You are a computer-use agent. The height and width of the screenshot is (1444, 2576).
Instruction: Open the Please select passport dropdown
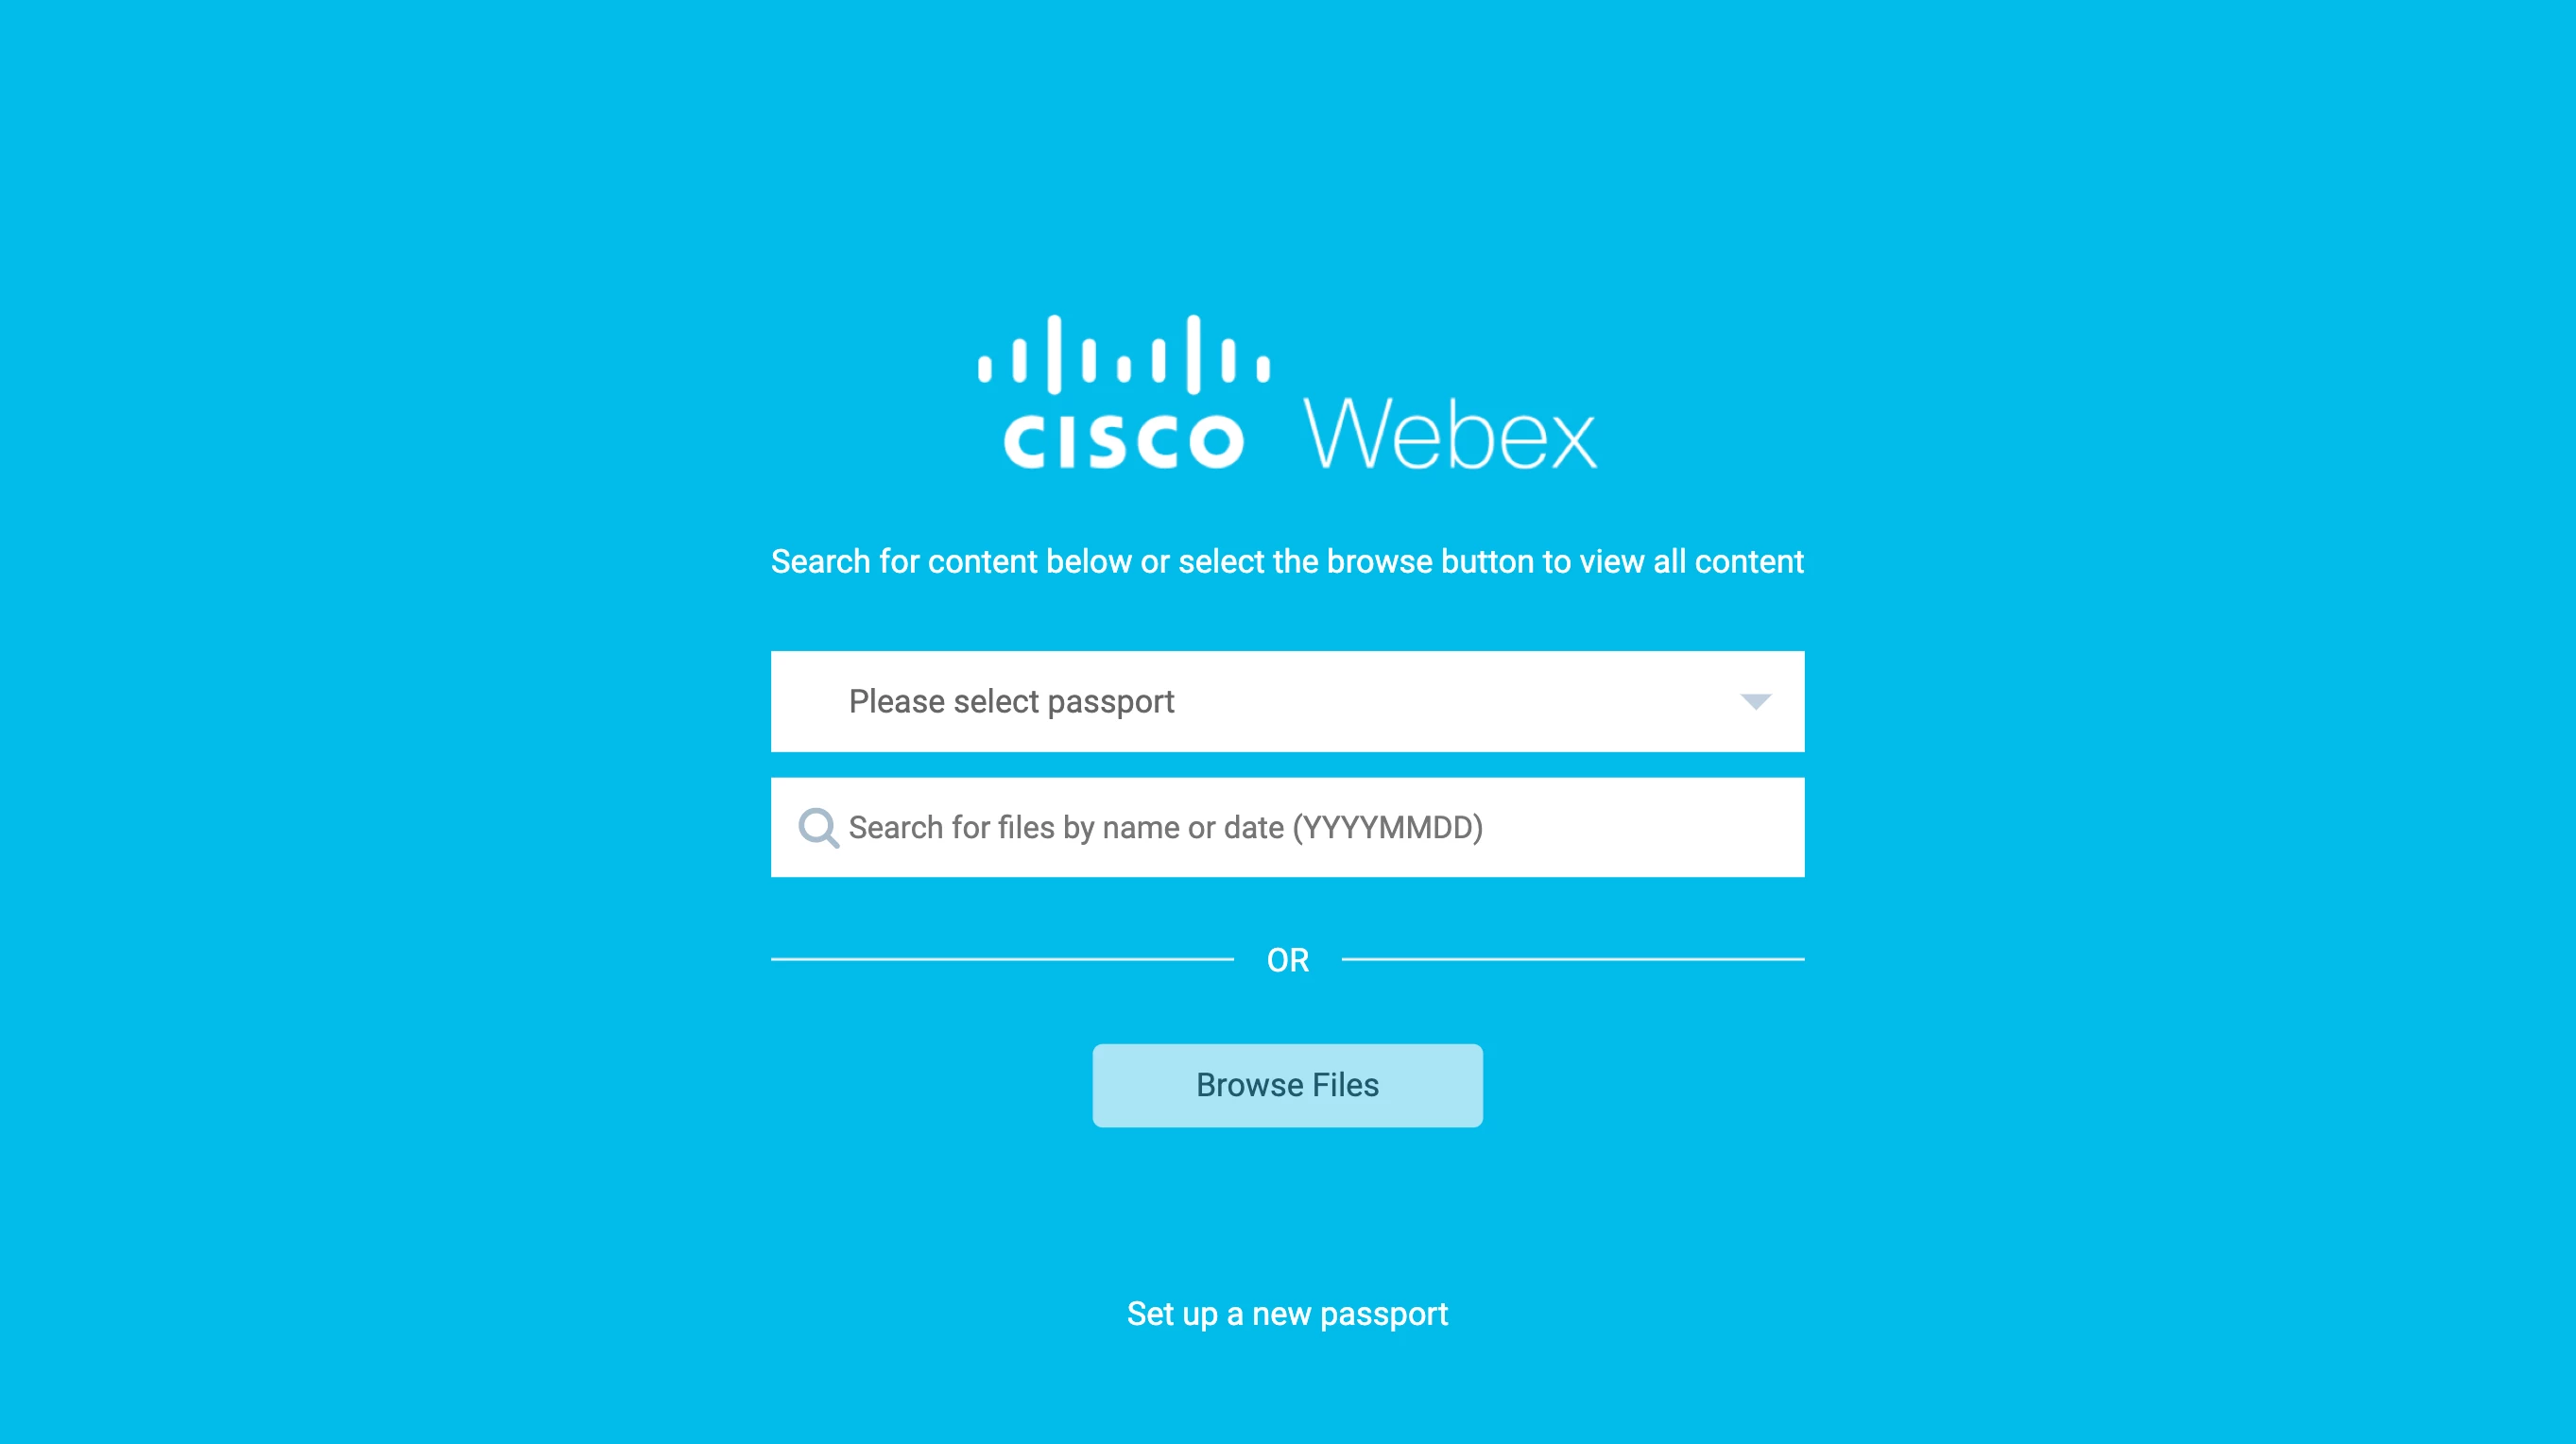1287,701
